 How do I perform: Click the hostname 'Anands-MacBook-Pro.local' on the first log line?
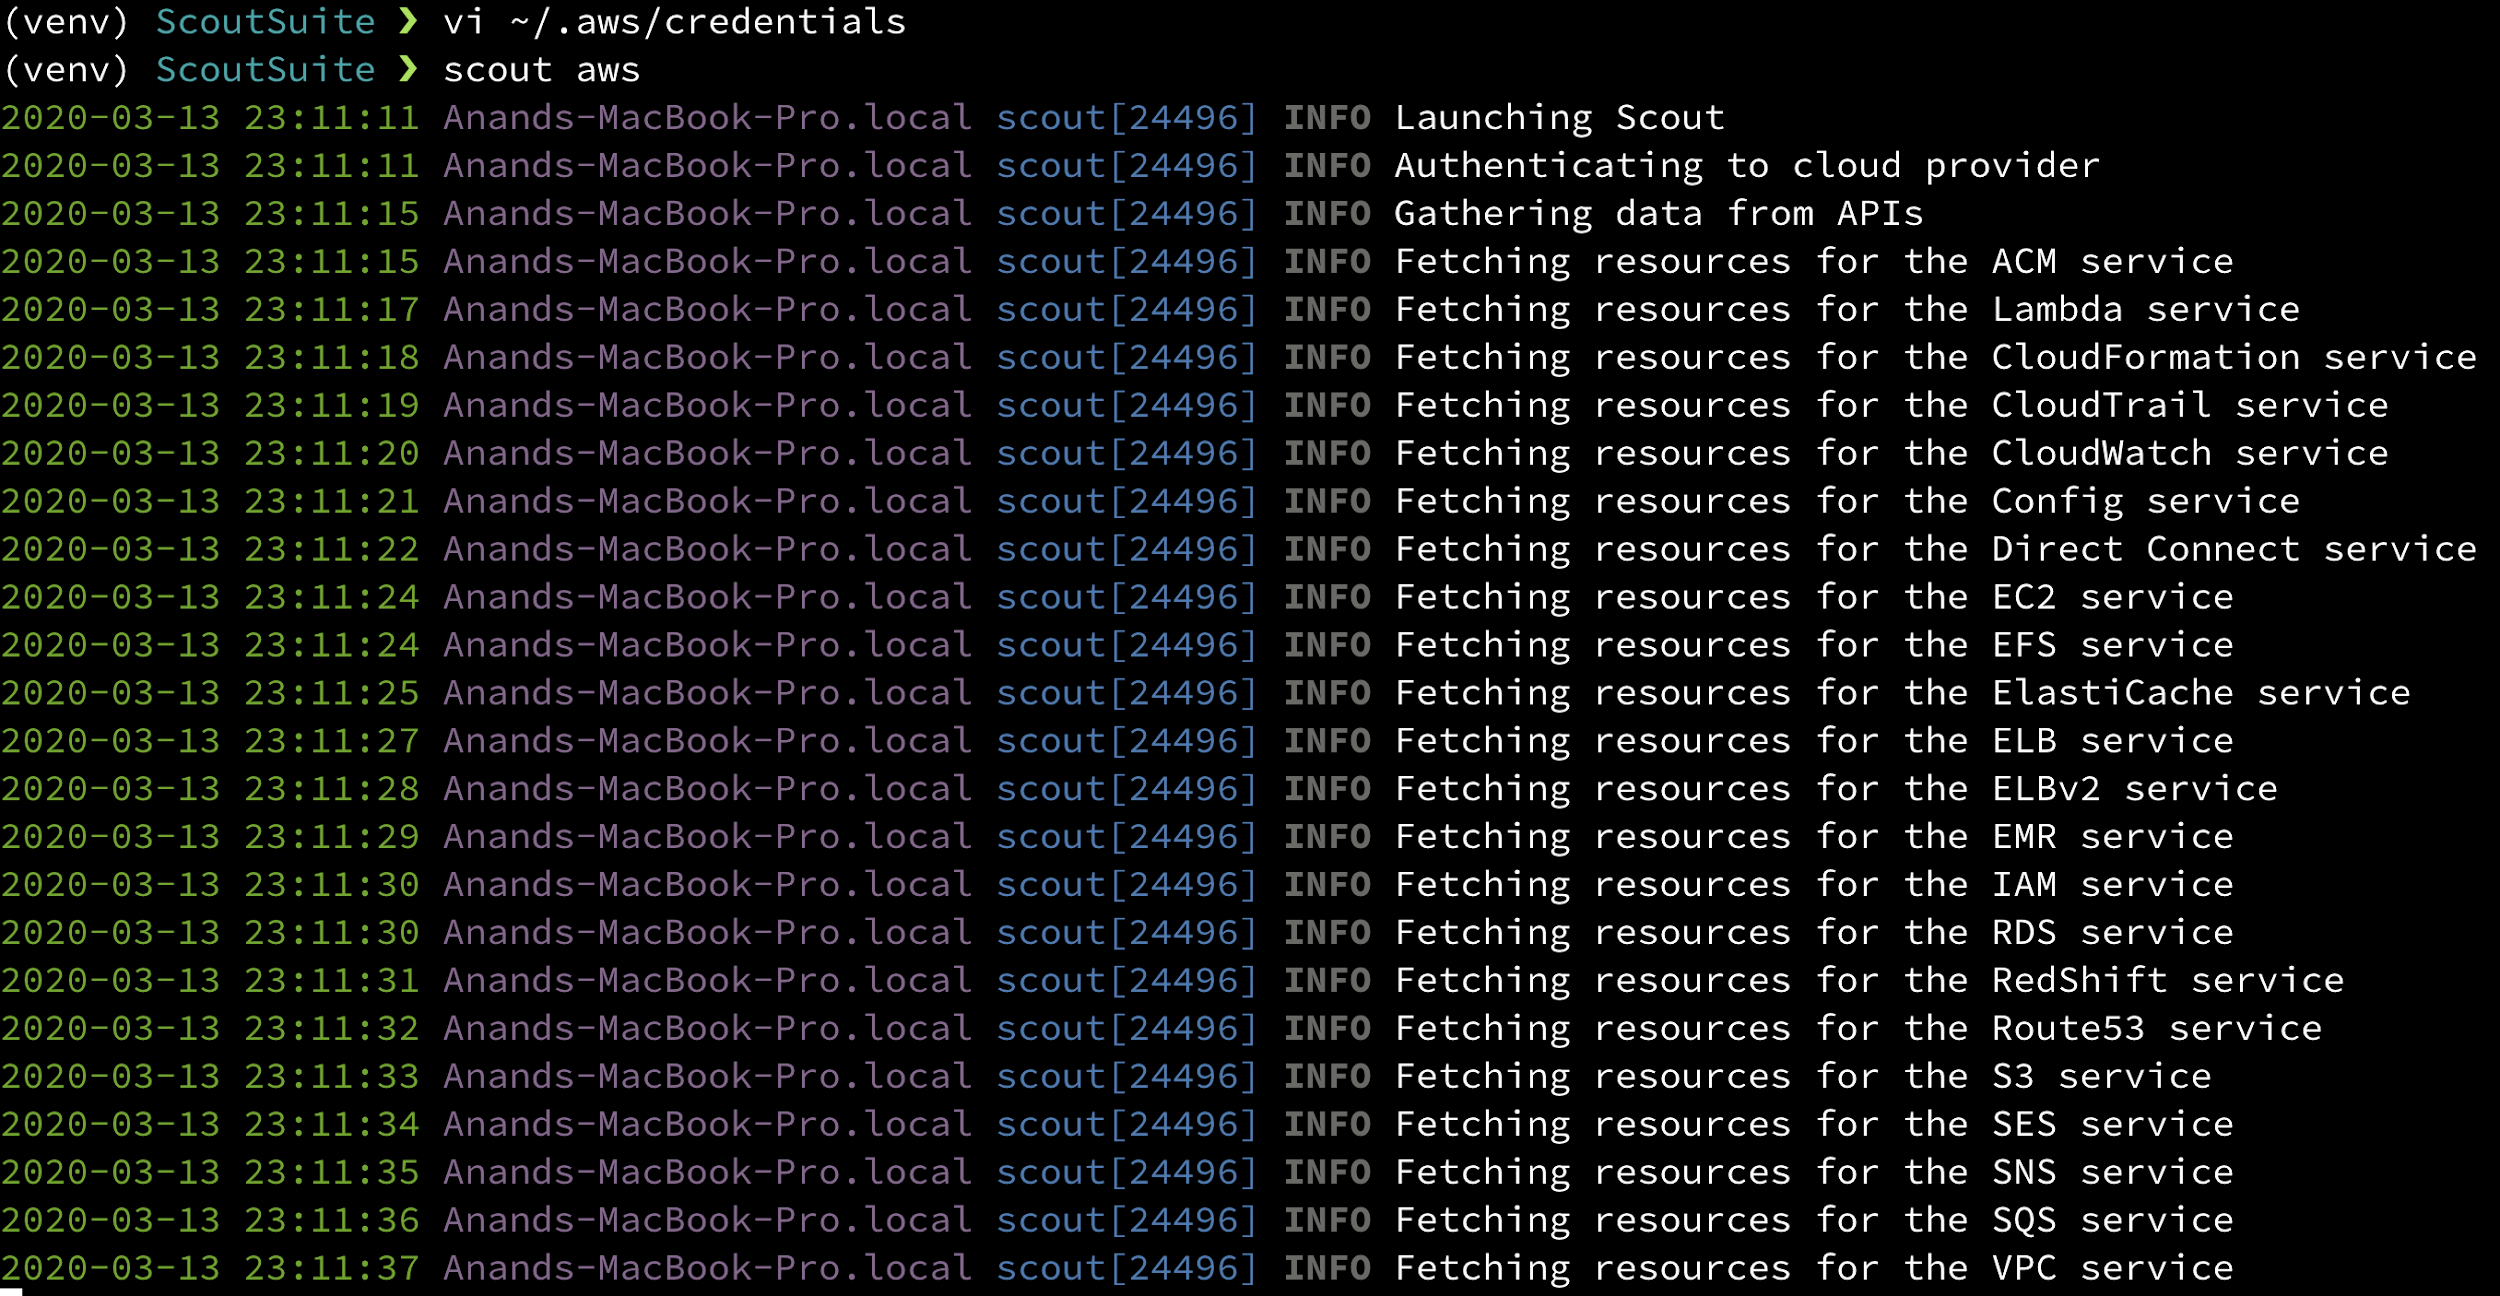point(707,118)
